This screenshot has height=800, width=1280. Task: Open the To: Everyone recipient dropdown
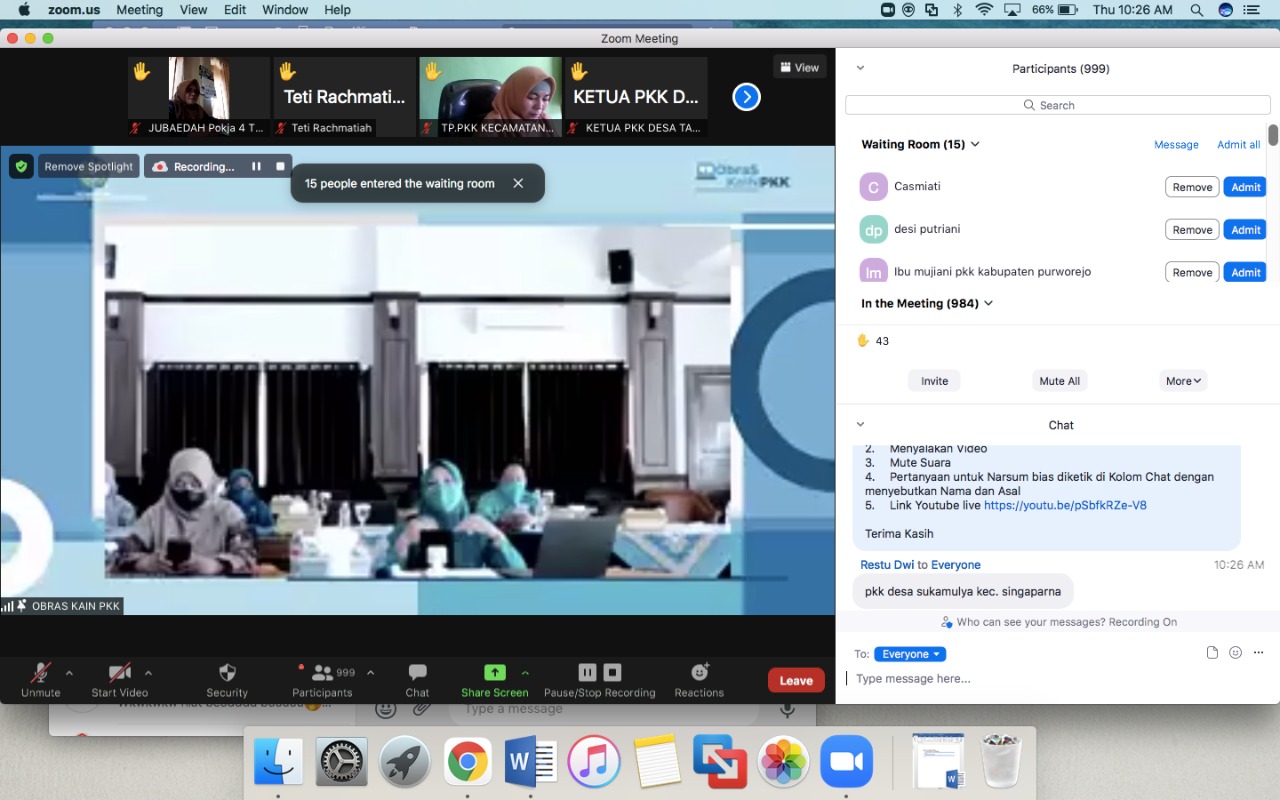(909, 654)
